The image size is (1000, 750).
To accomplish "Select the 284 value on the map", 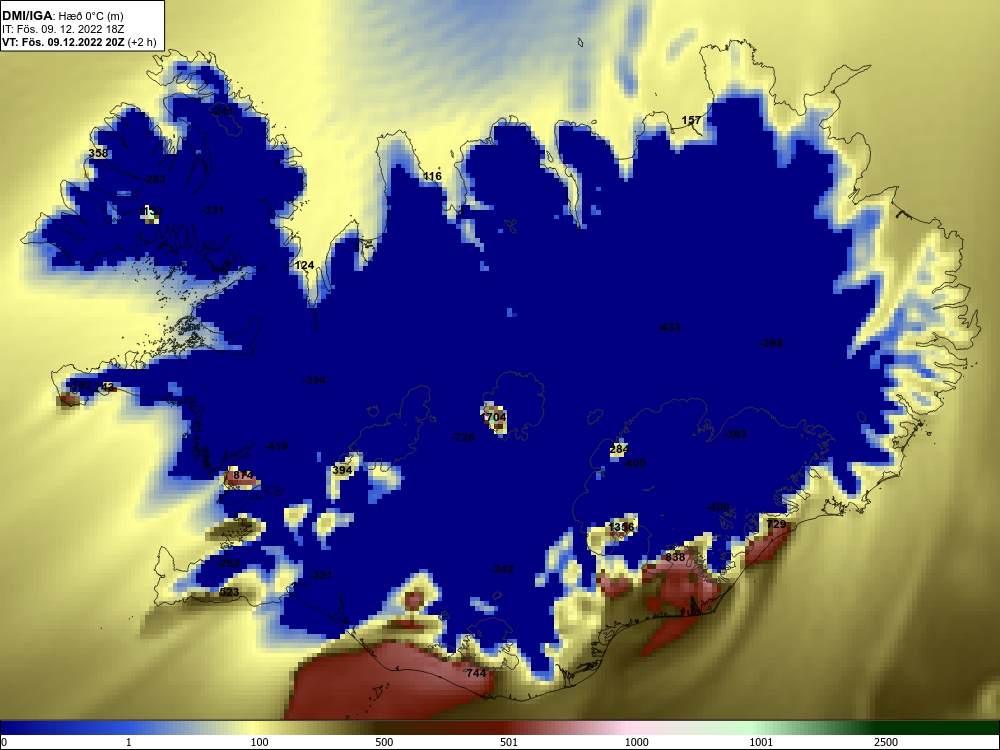I will 619,449.
